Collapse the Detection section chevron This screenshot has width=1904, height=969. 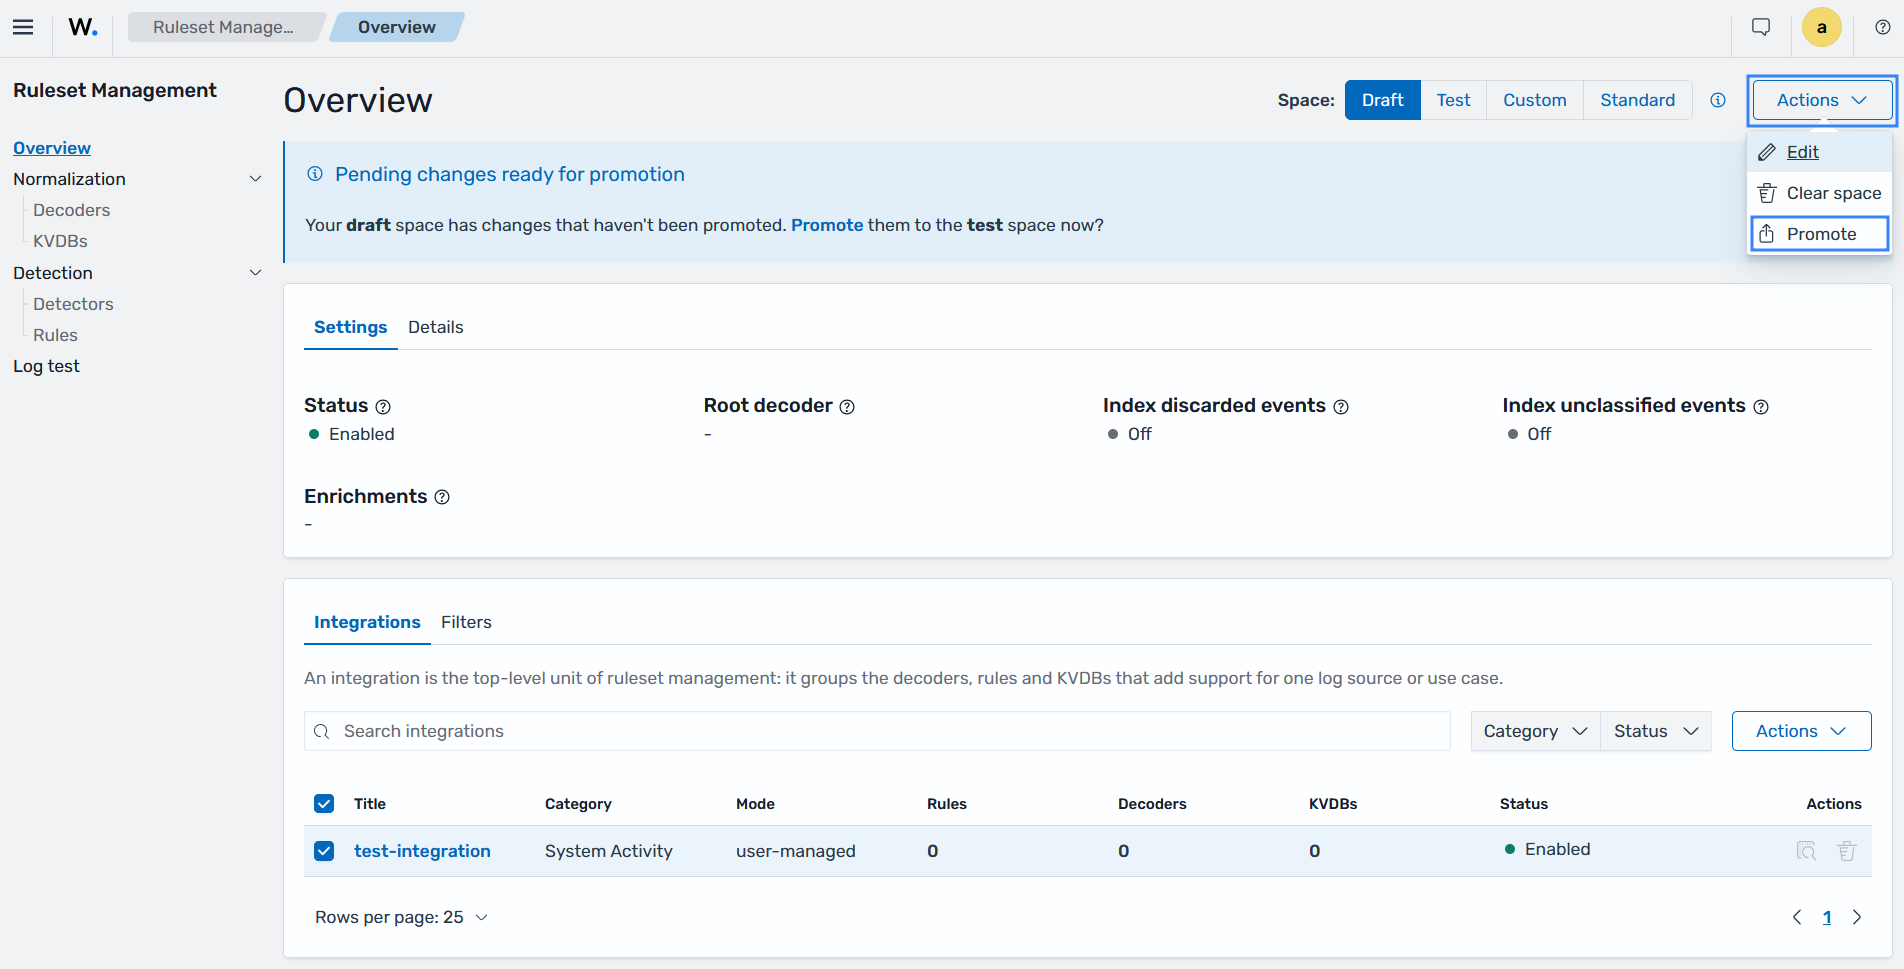[255, 273]
